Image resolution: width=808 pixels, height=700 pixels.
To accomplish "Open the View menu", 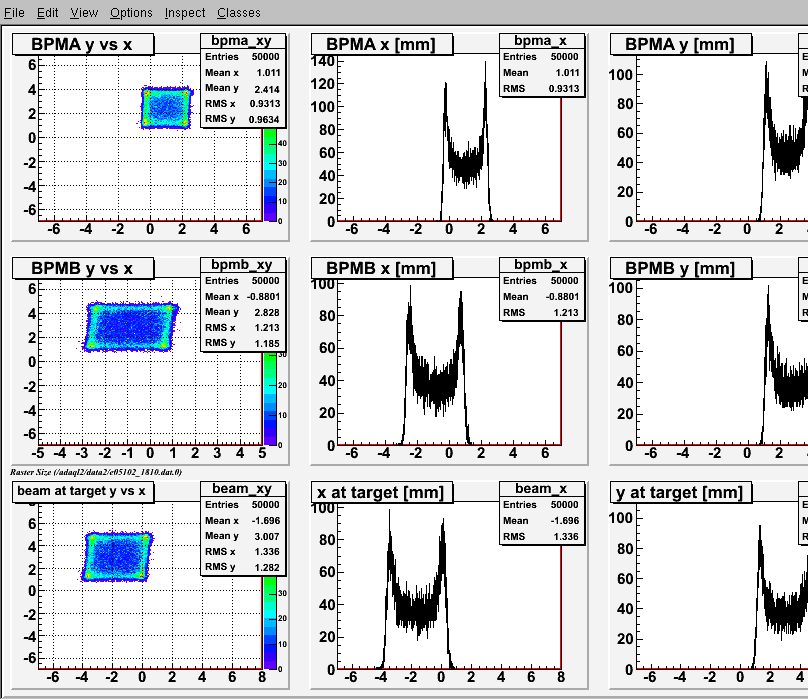I will pos(84,12).
